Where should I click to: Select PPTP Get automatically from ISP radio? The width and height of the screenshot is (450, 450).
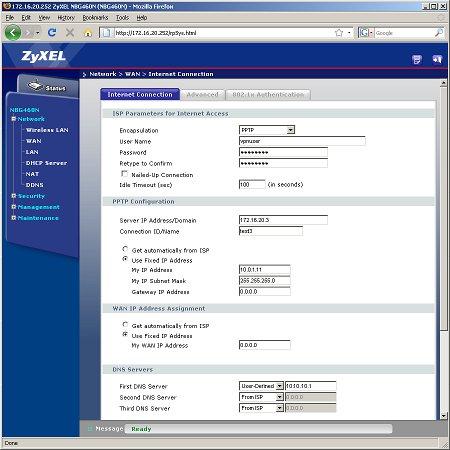point(125,249)
